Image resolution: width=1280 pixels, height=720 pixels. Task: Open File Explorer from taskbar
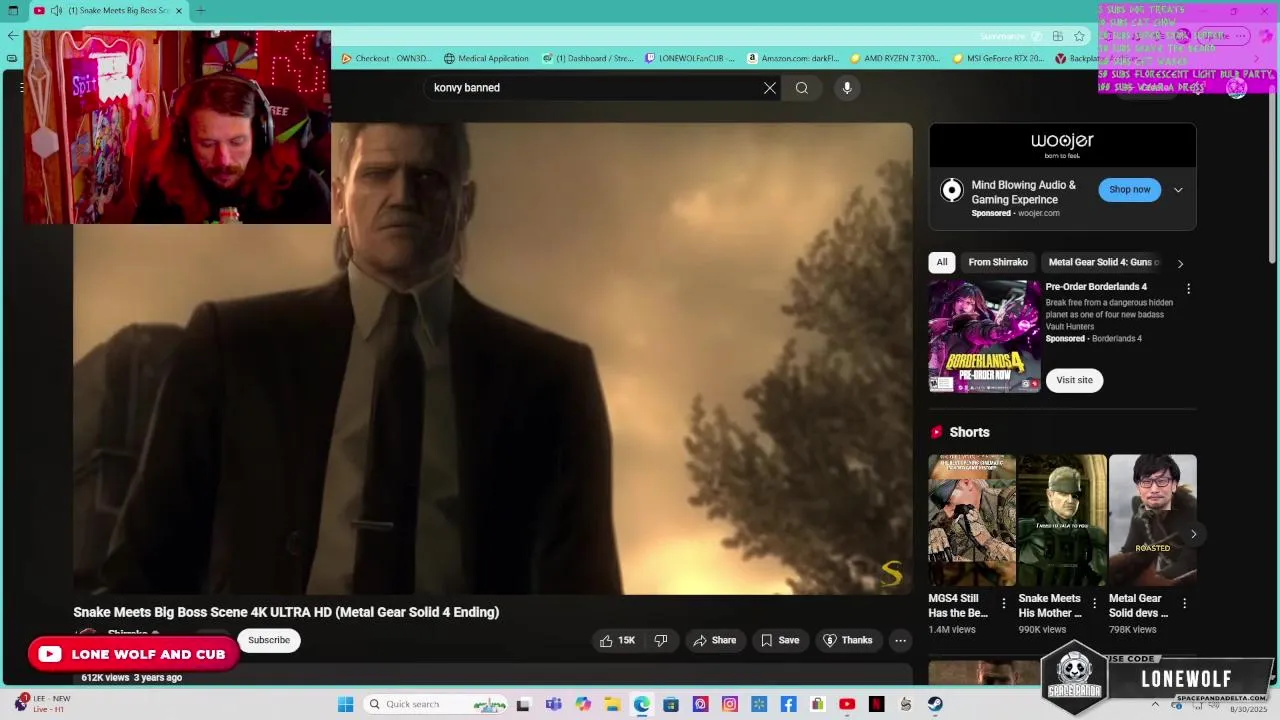coord(612,704)
